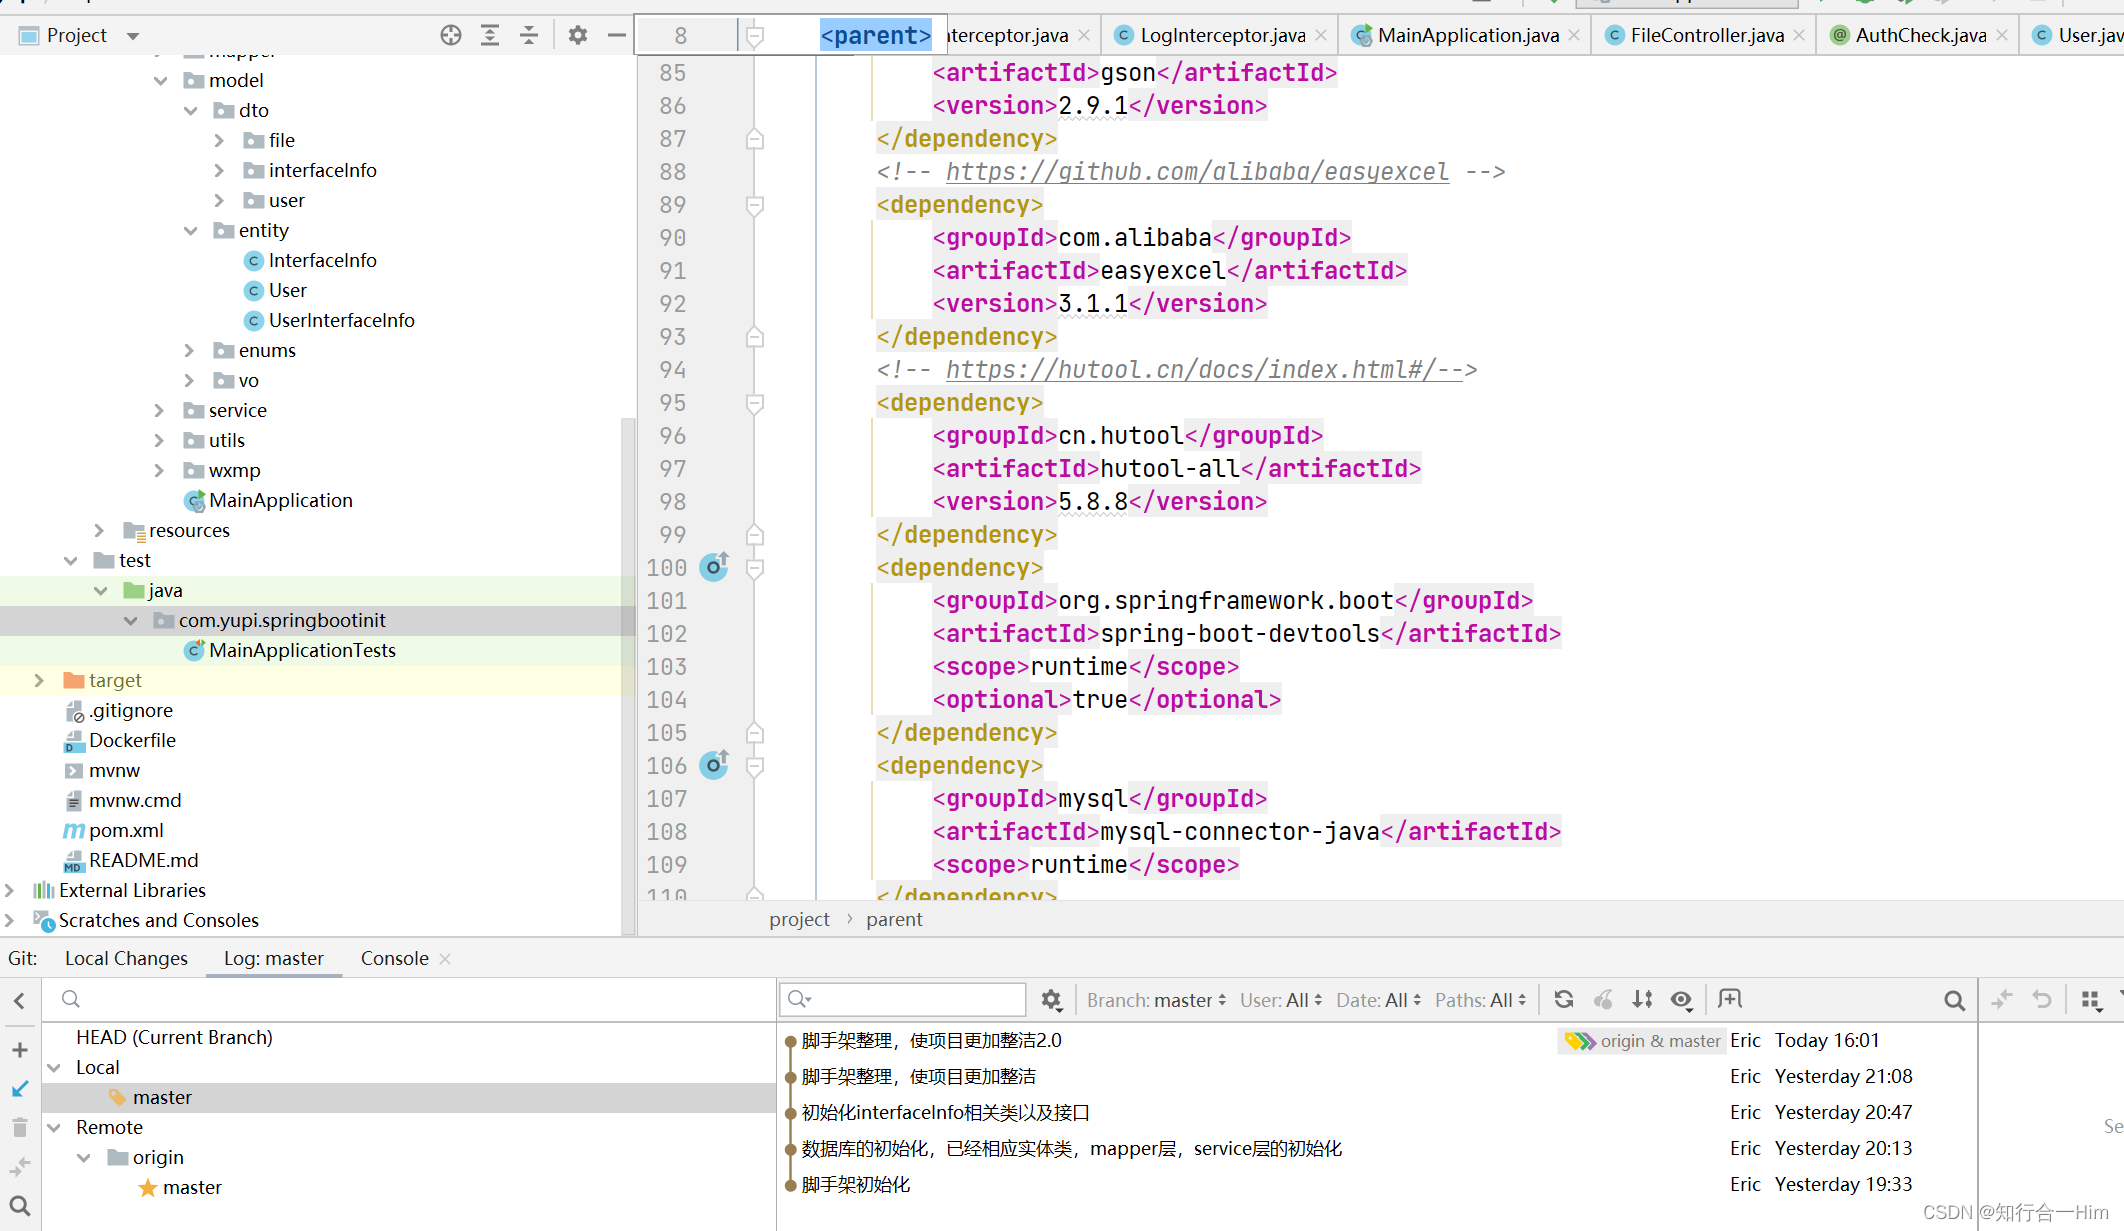Viewport: 2124px width, 1231px height.
Task: Select the Log: master tab
Action: pyautogui.click(x=272, y=957)
